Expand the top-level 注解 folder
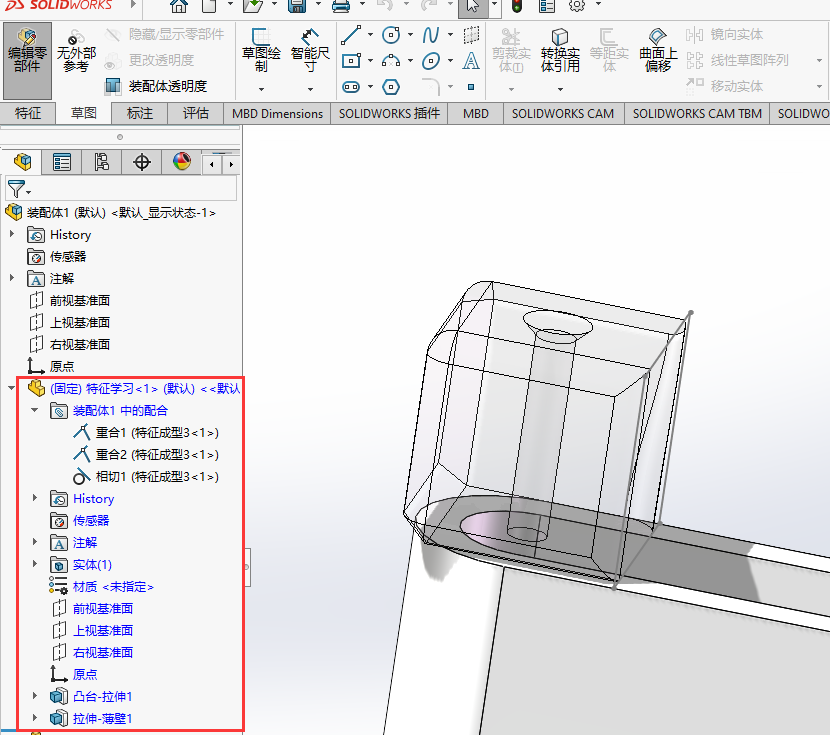The image size is (830, 735). [x=12, y=277]
